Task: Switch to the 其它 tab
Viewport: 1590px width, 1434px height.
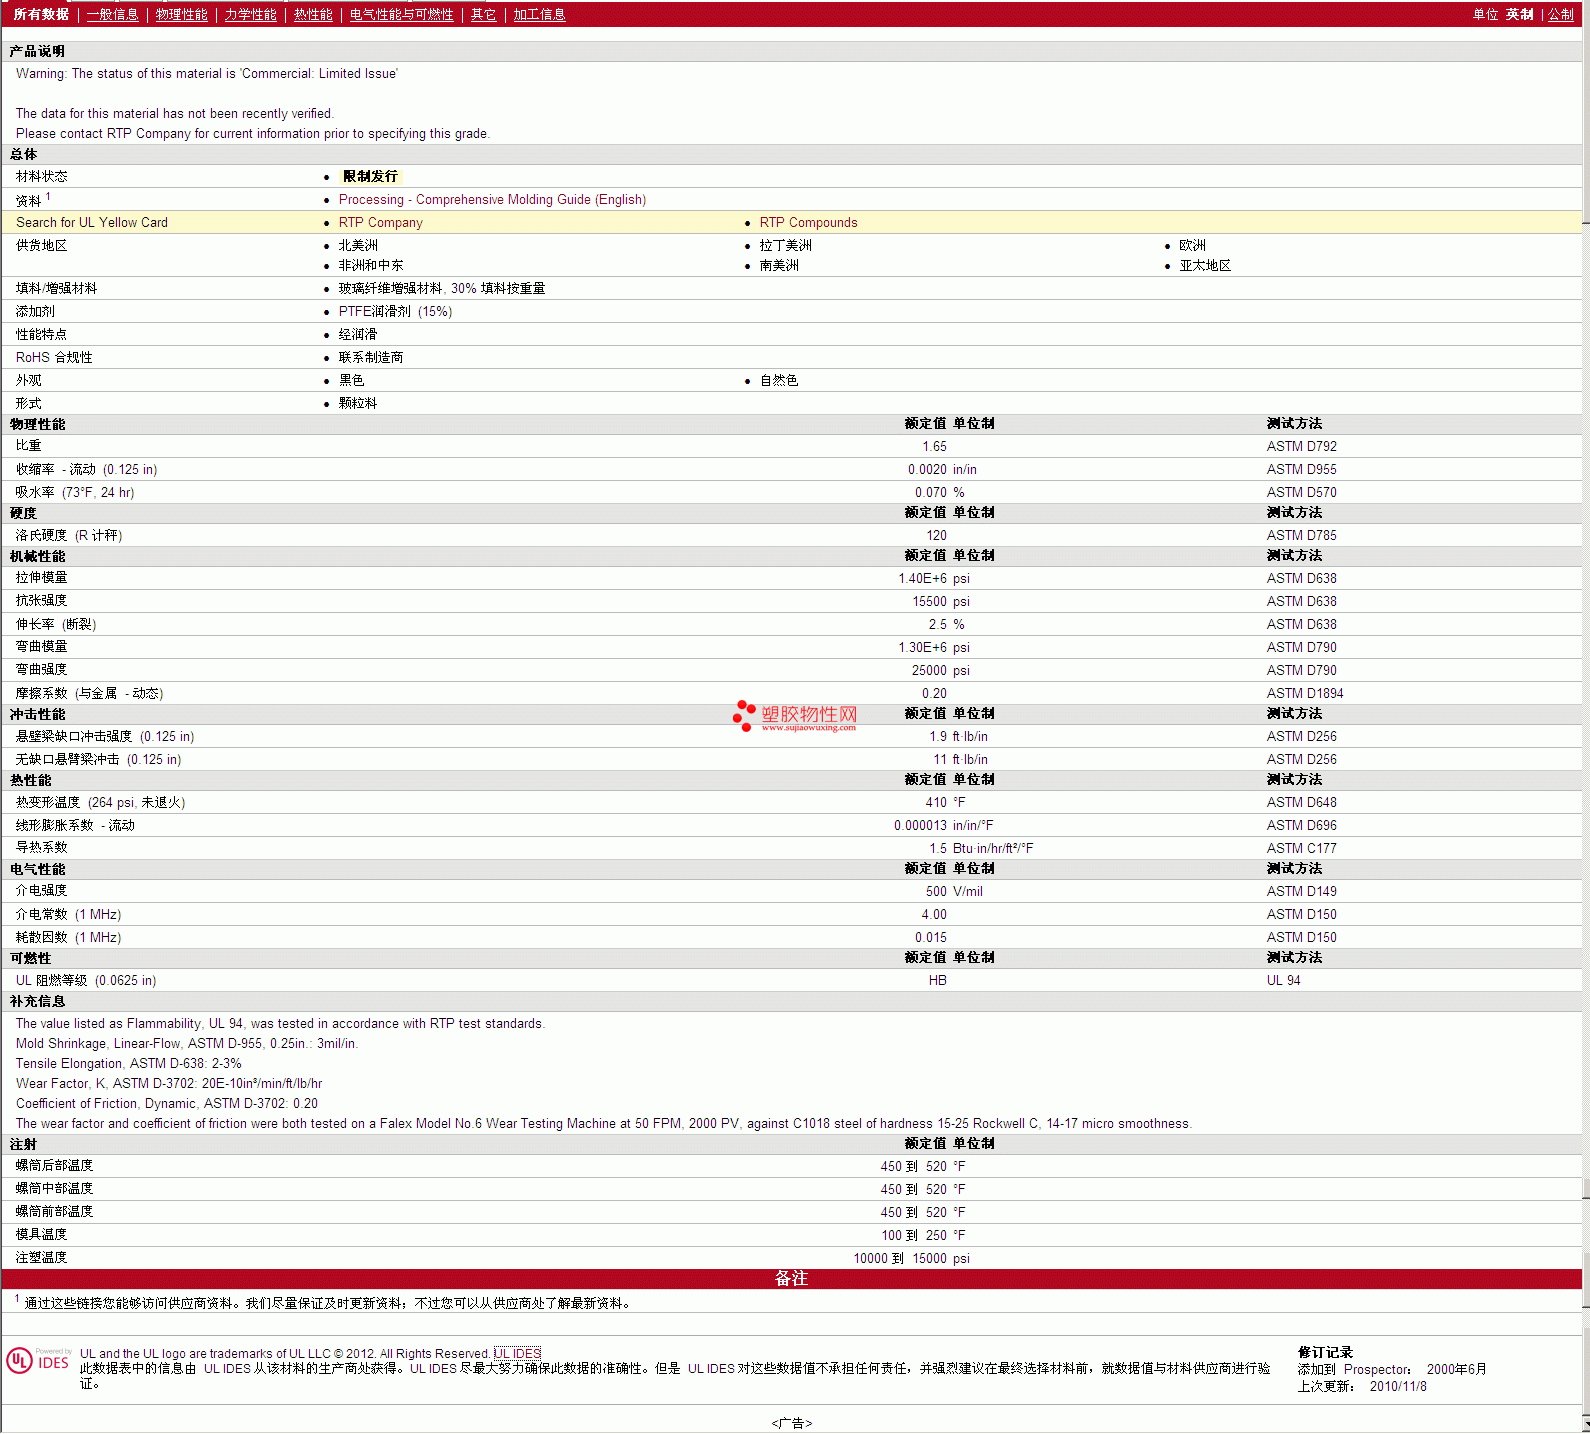Action: tap(483, 15)
